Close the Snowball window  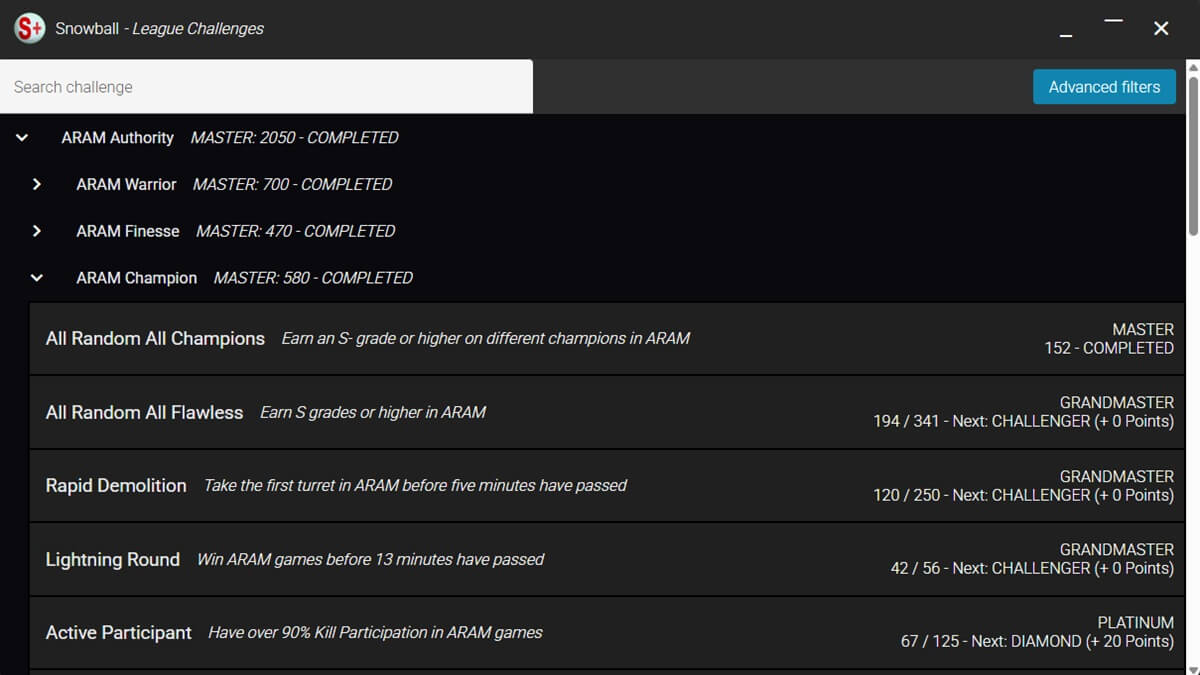click(x=1161, y=29)
